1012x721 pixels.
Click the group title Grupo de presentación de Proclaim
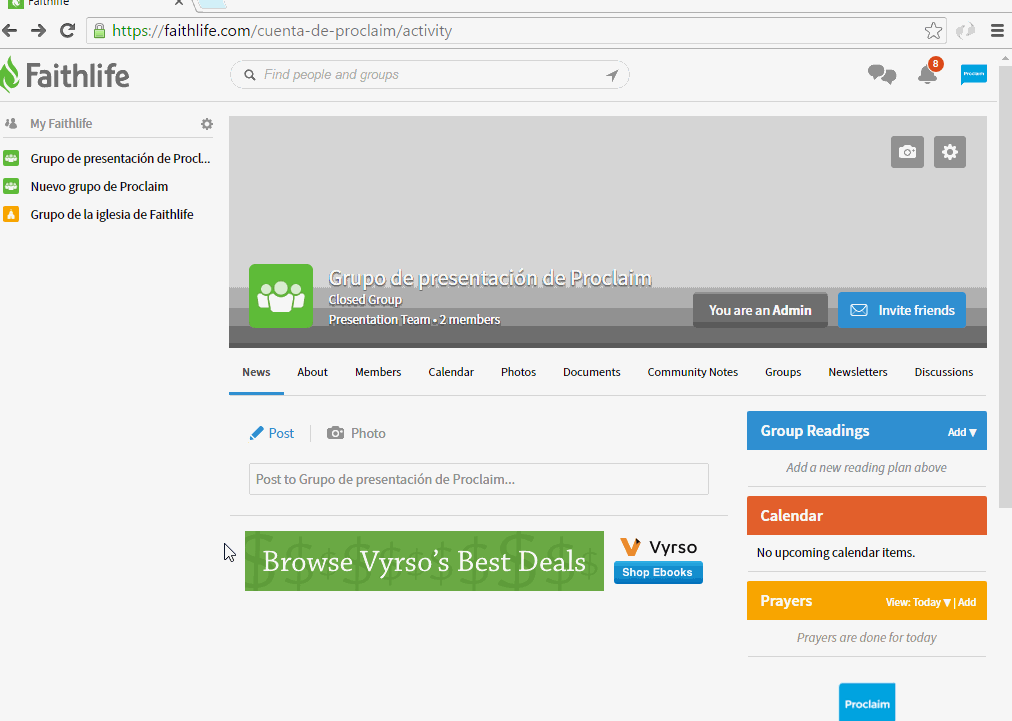click(490, 278)
